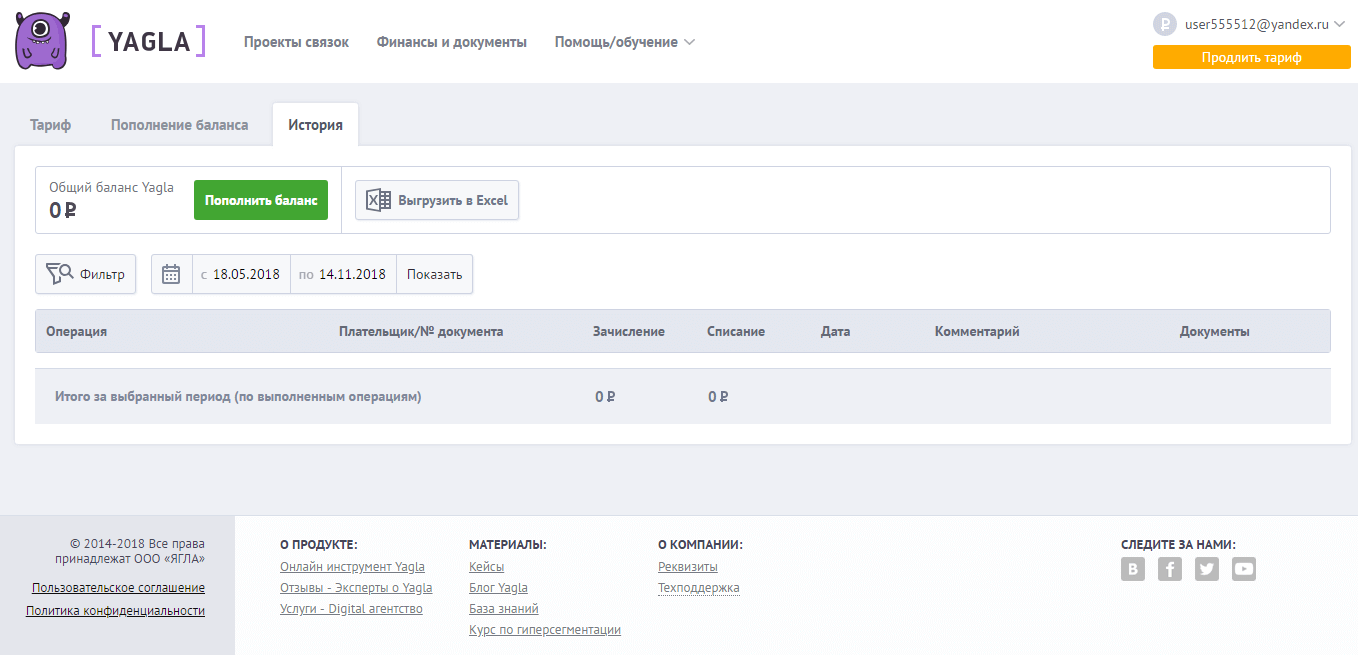Expand the Помощь/обучение dropdown menu

[624, 42]
